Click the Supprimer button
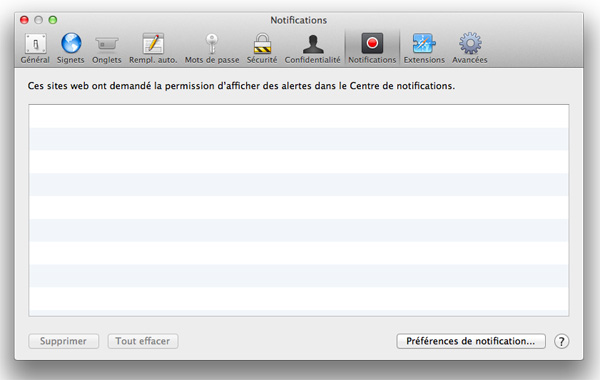This screenshot has width=600, height=380. click(64, 341)
